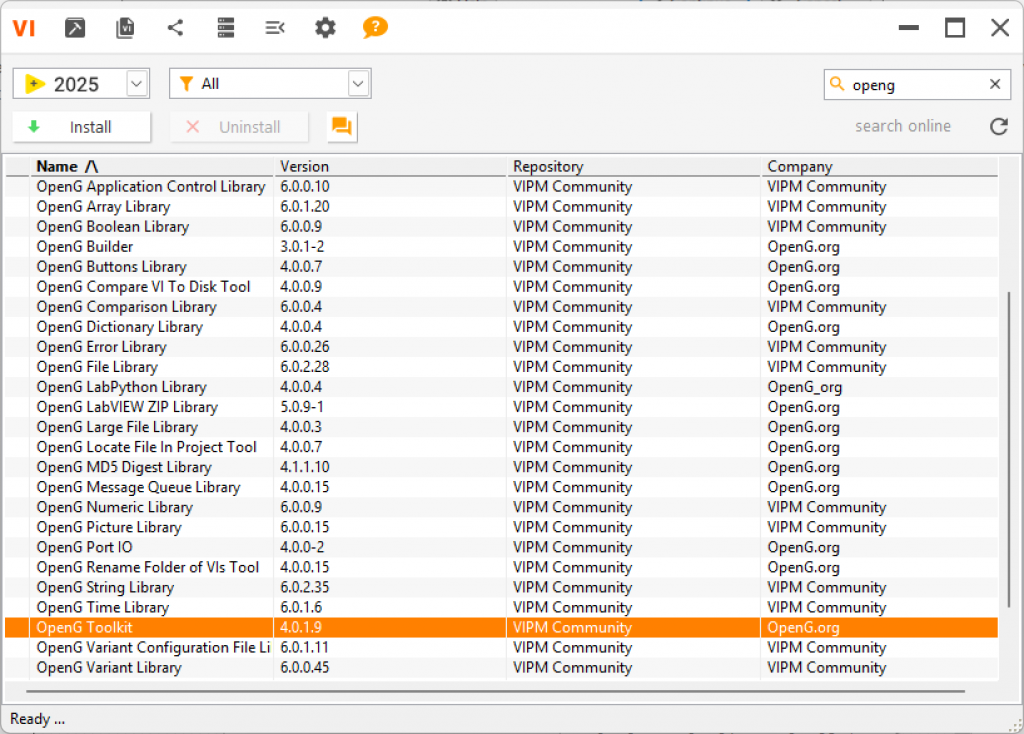Select OpenG Port IO row

(502, 547)
